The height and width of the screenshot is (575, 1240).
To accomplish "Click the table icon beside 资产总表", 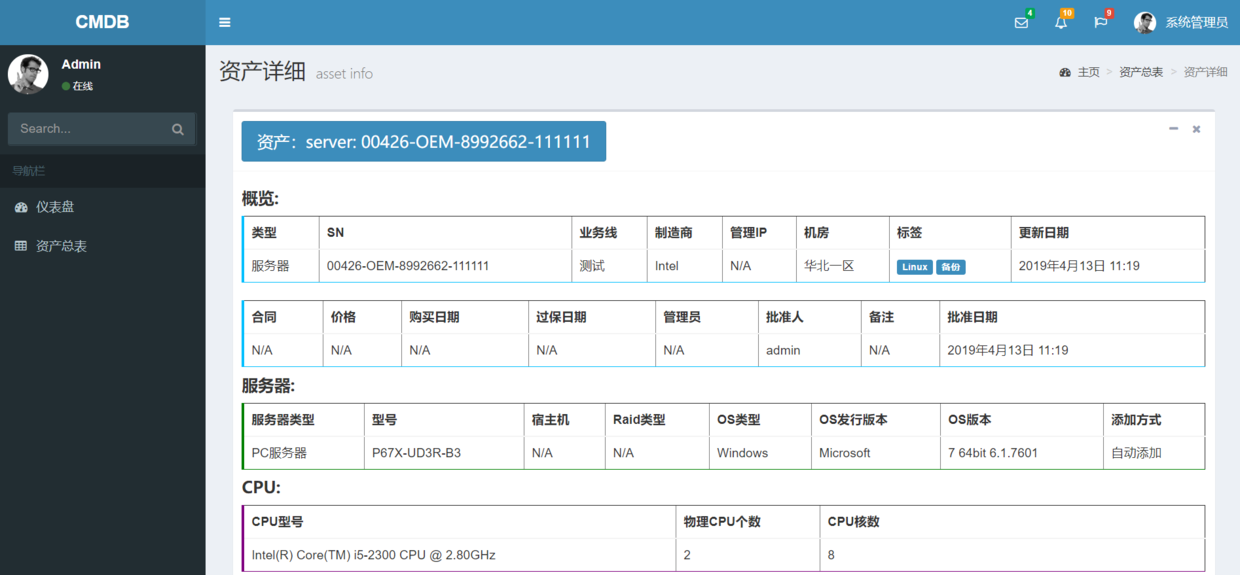I will (21, 246).
